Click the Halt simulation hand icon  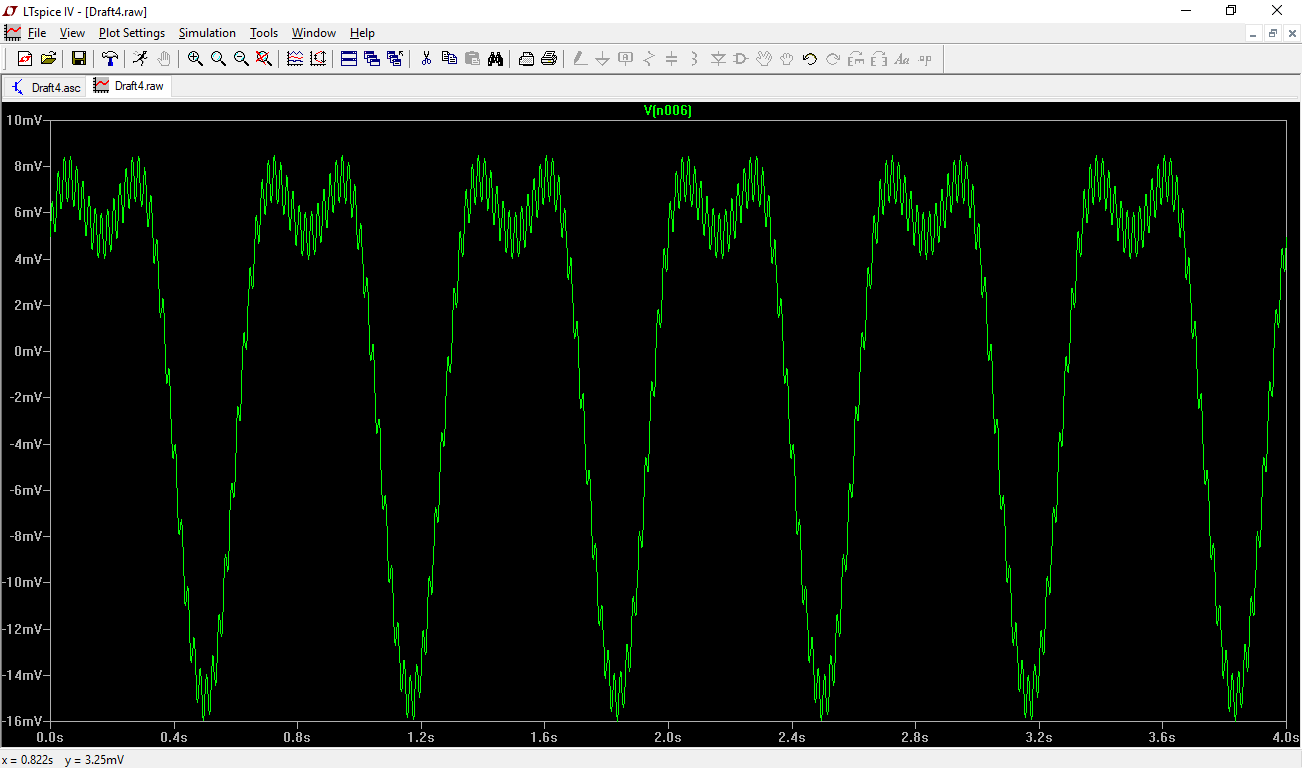[164, 59]
